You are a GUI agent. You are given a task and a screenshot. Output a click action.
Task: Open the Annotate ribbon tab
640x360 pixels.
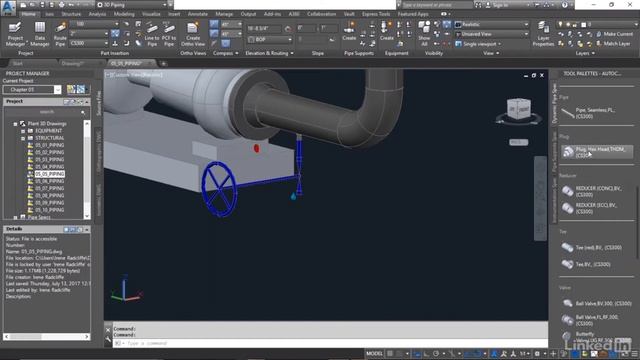click(x=198, y=14)
